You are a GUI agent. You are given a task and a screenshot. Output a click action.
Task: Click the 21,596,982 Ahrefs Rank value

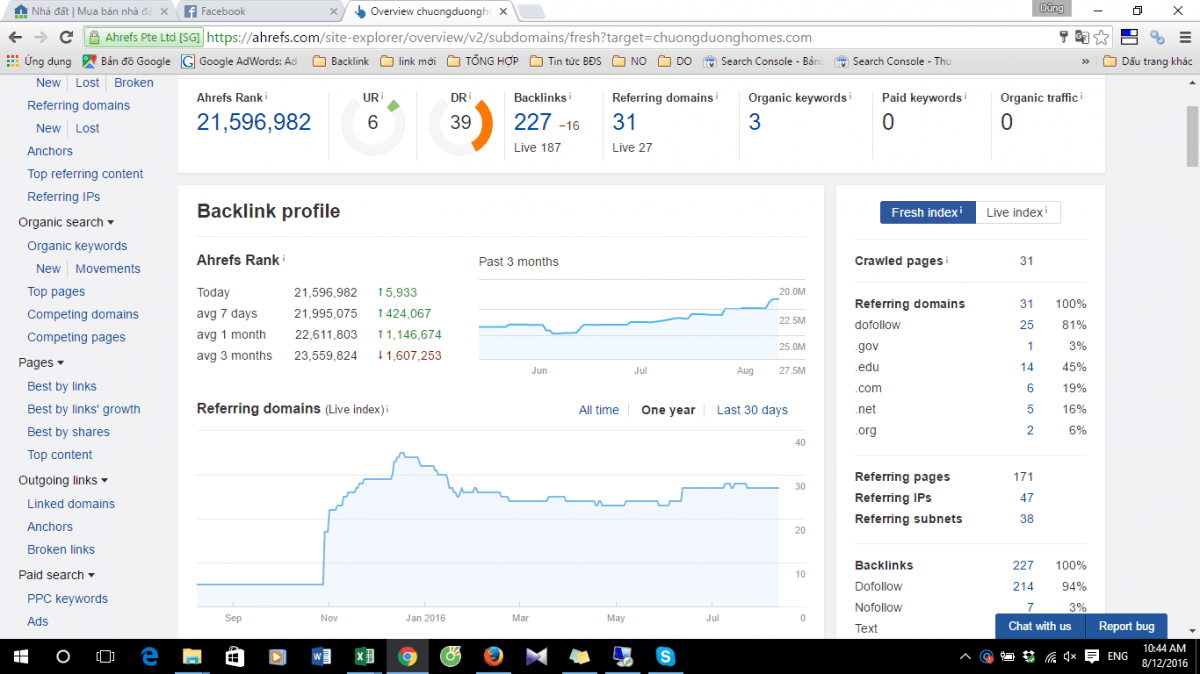pos(254,122)
